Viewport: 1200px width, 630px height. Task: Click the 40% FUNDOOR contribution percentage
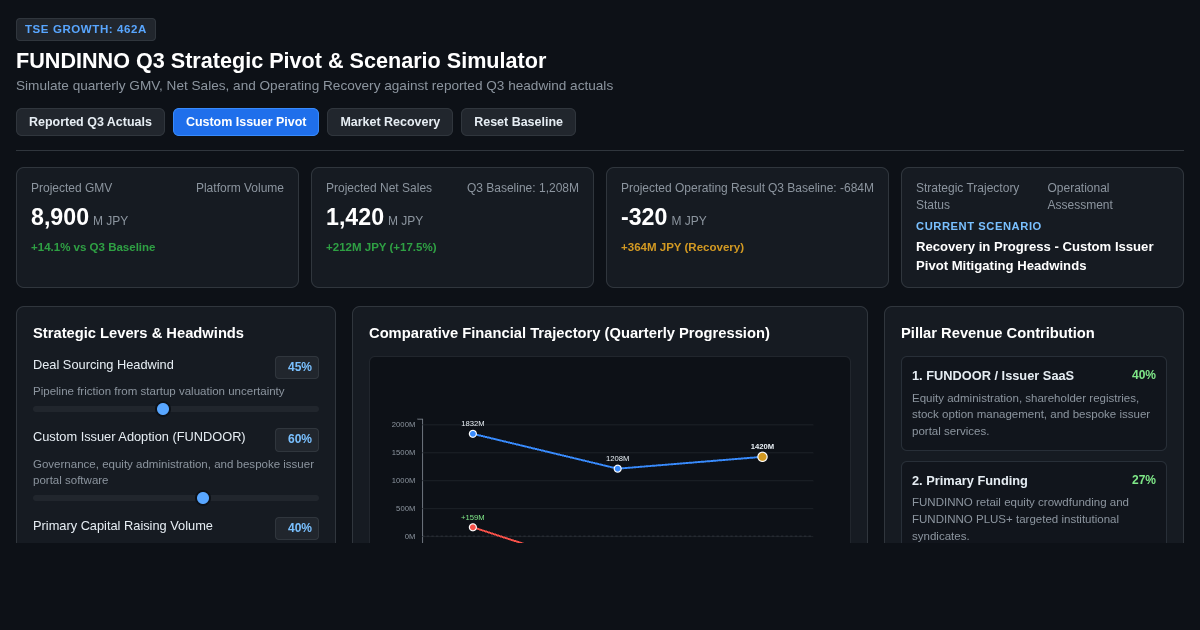pos(1144,375)
